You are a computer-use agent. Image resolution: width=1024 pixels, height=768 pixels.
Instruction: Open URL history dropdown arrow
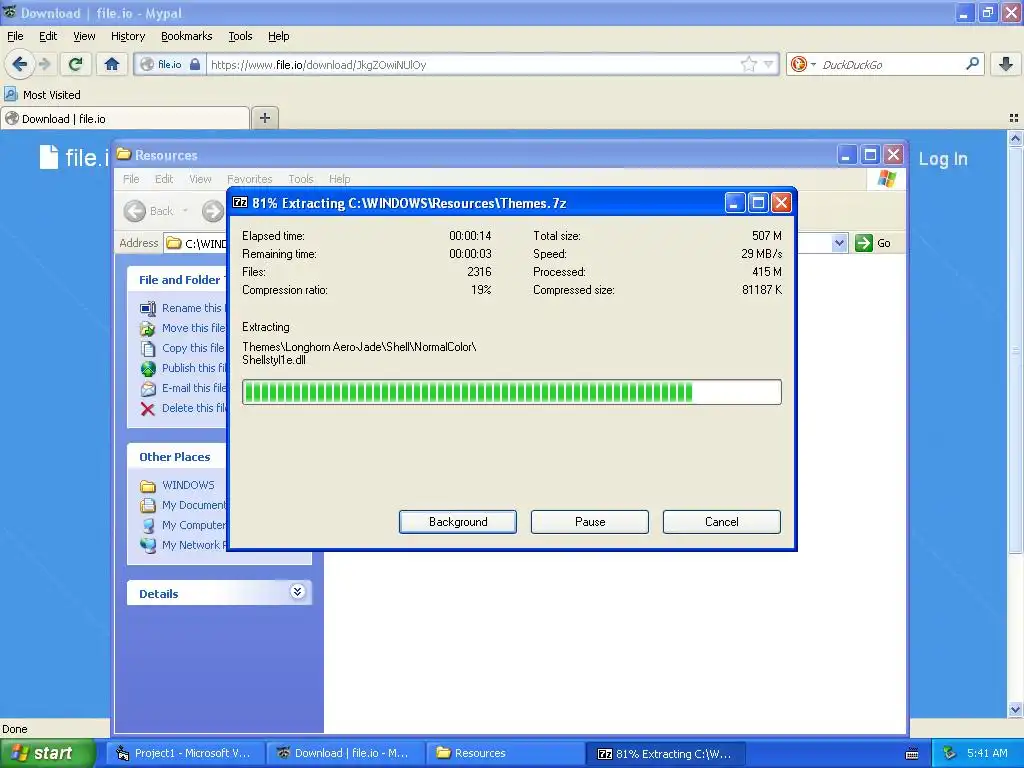(x=769, y=64)
